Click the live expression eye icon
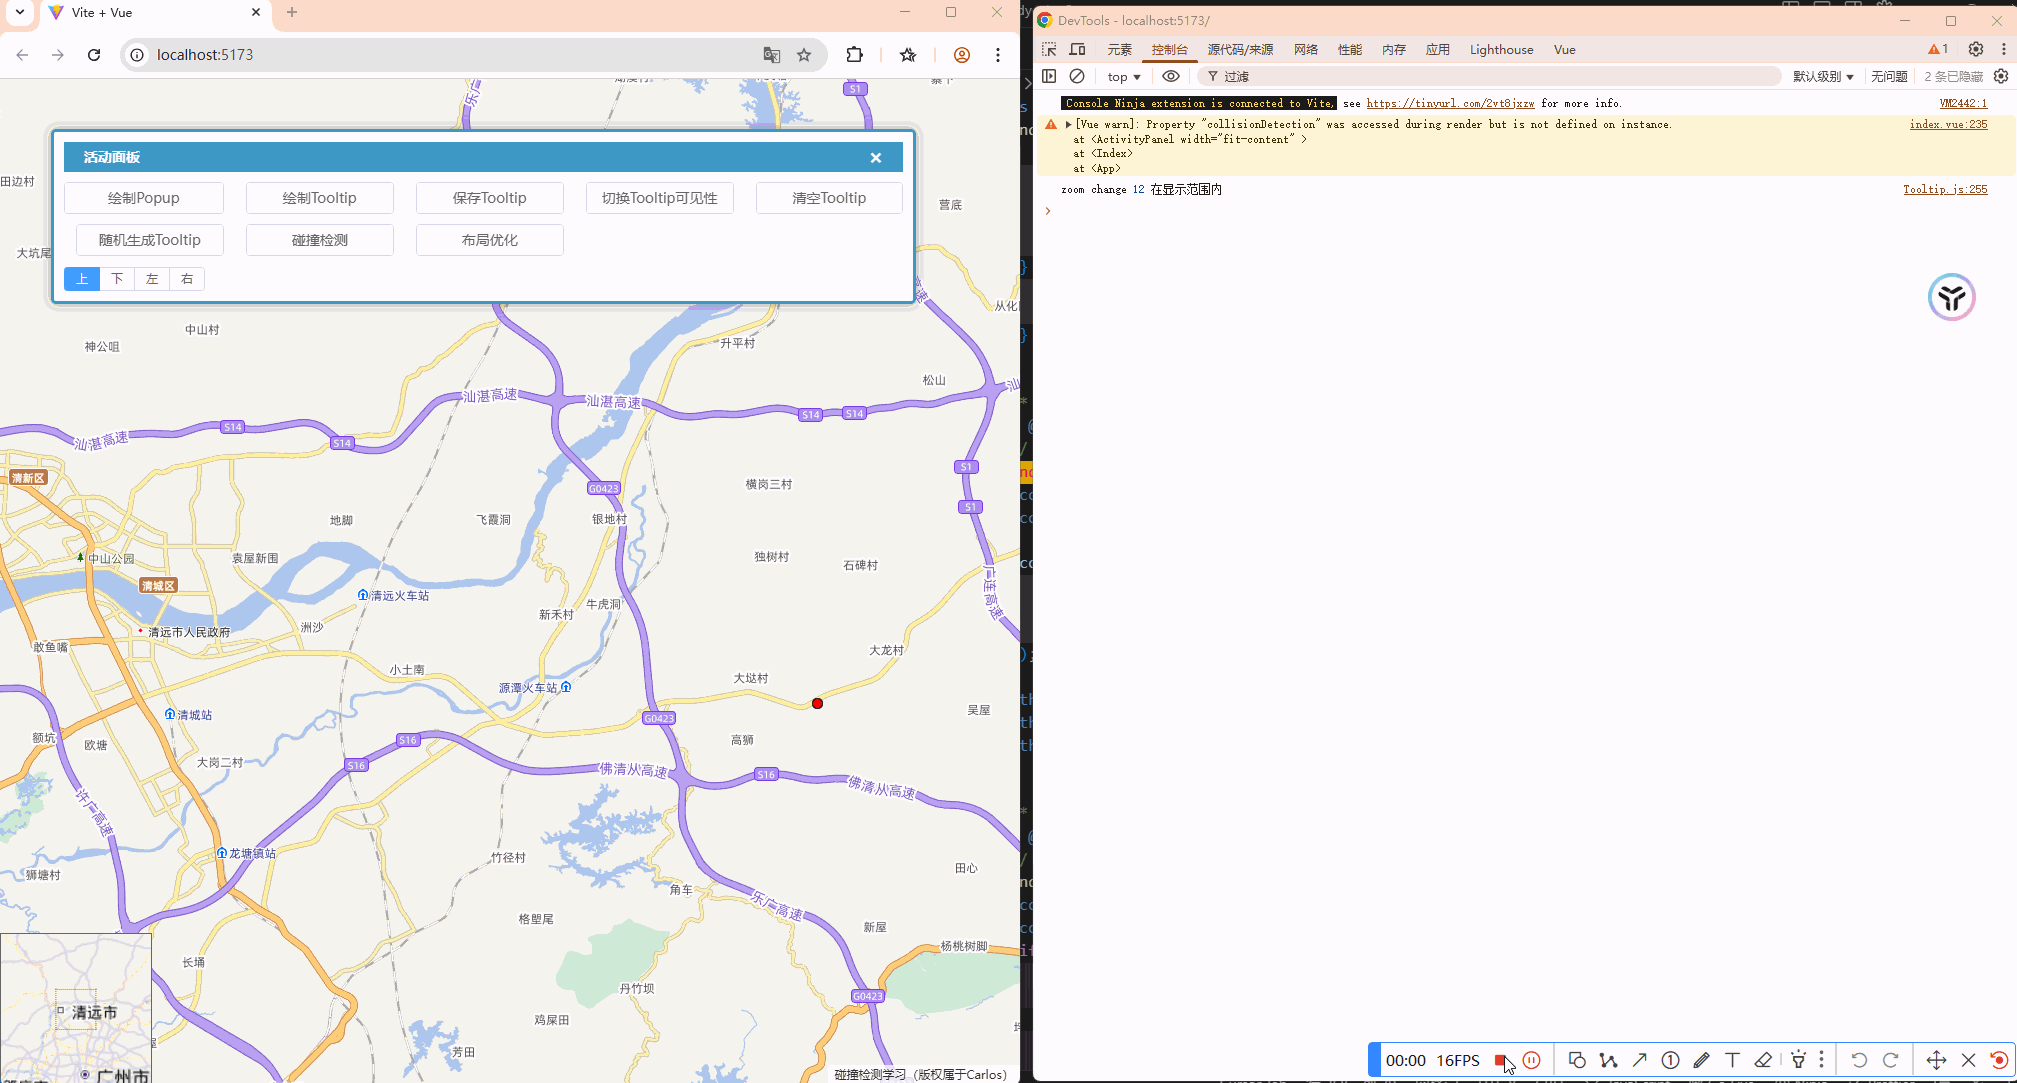Image resolution: width=2017 pixels, height=1083 pixels. [1171, 76]
